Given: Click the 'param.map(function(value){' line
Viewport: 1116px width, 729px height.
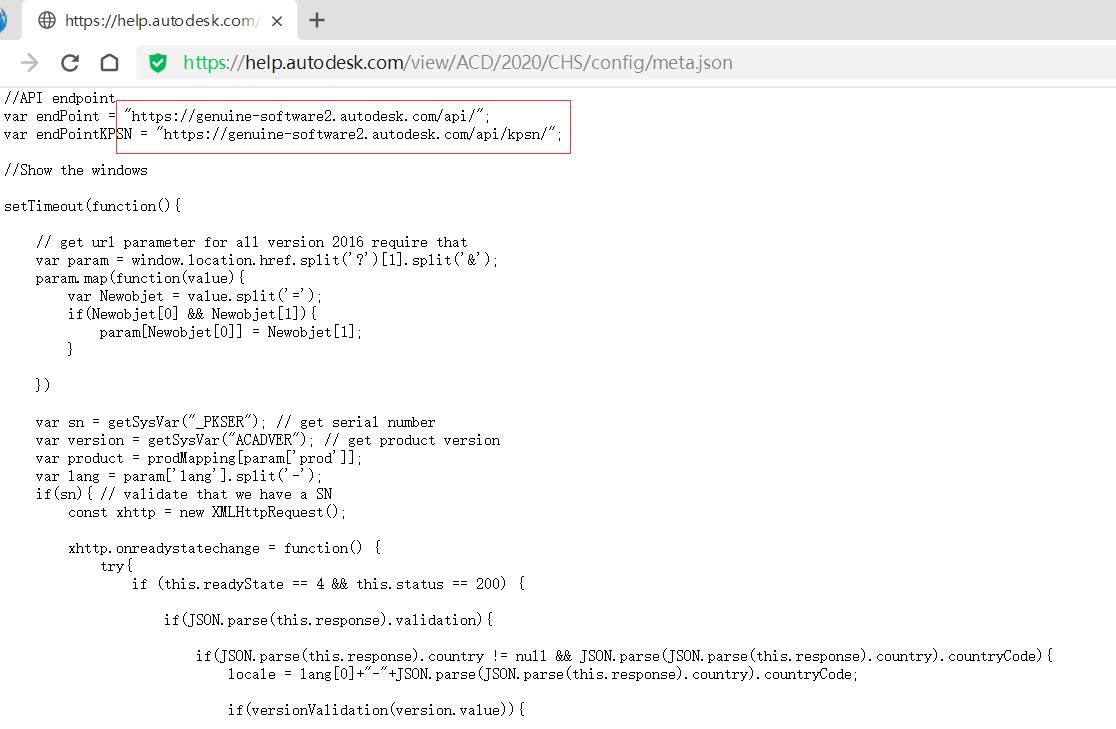Looking at the screenshot, I should 140,278.
